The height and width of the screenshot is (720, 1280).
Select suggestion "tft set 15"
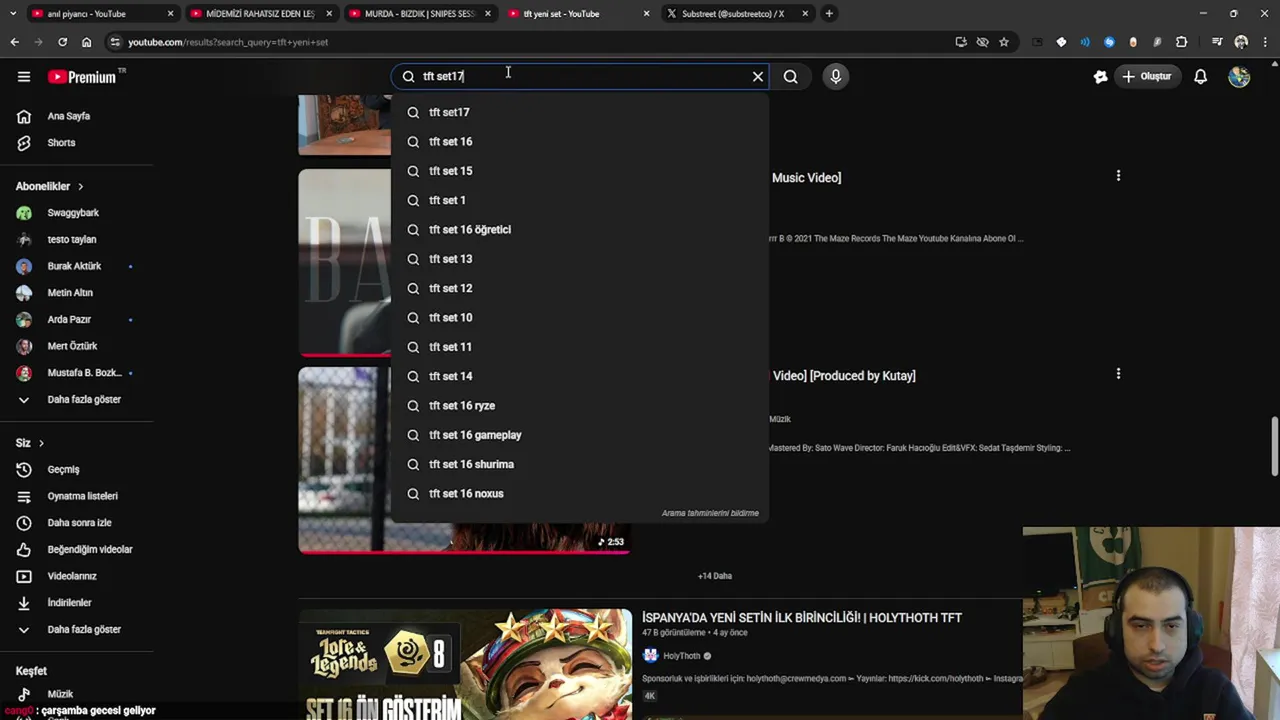579,171
